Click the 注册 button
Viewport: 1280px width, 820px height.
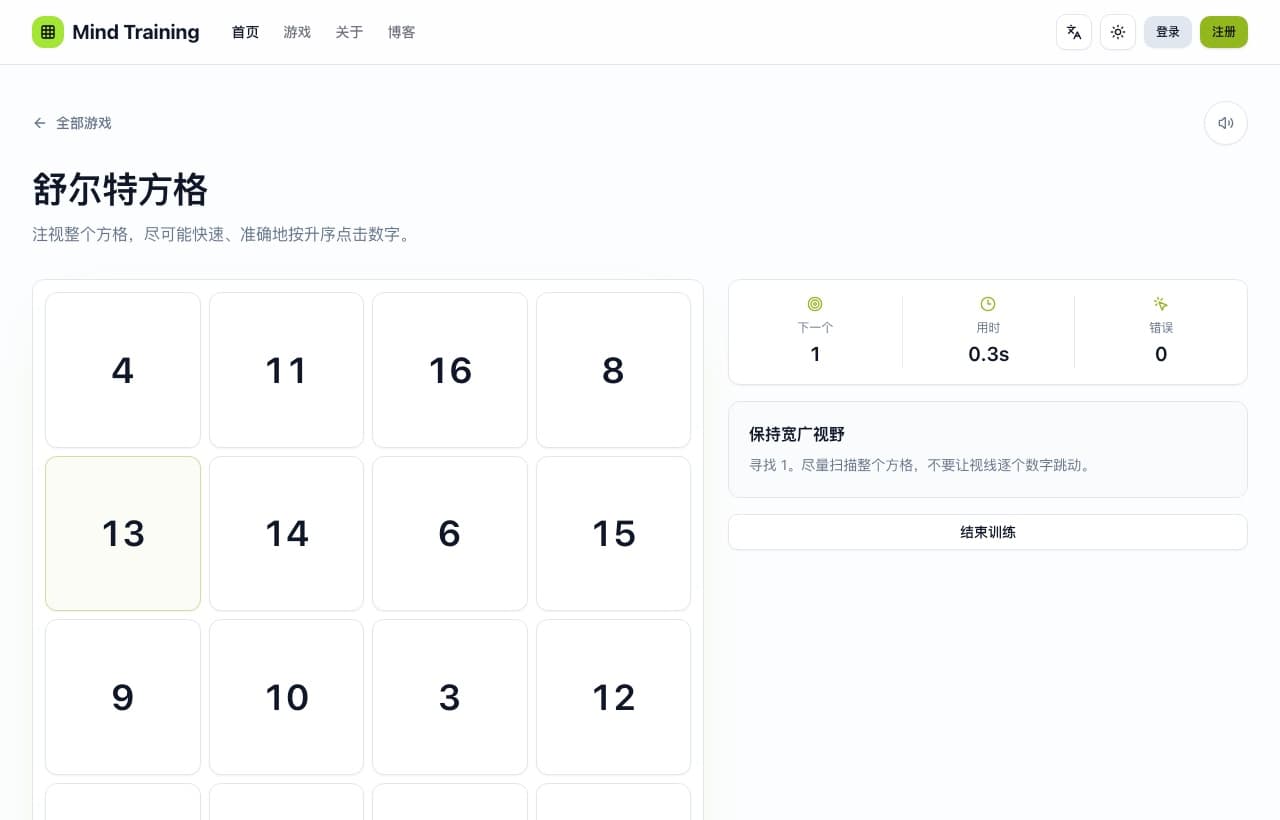pos(1224,32)
